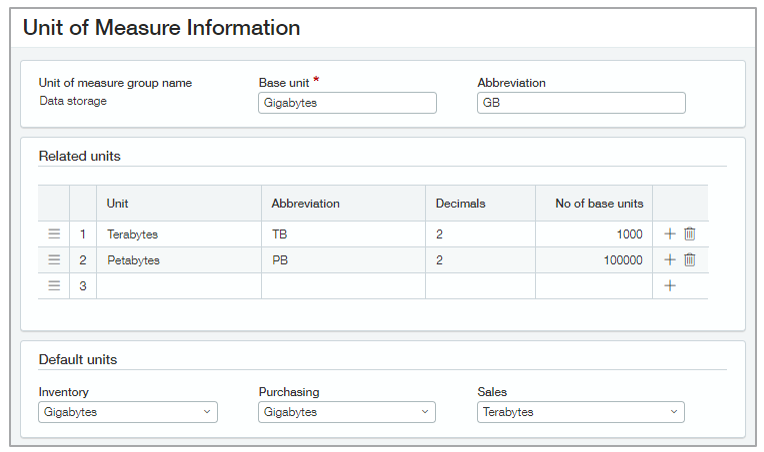Image resolution: width=764 pixels, height=452 pixels.
Task: Click the plus icon on empty row 3
Action: (x=670, y=286)
